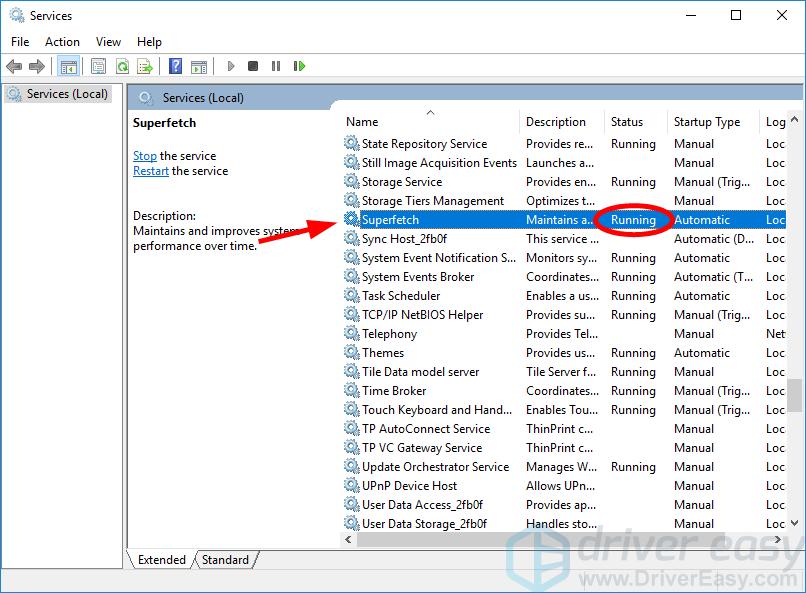Switch to the Extended tab
This screenshot has height=593, width=806.
tap(161, 560)
